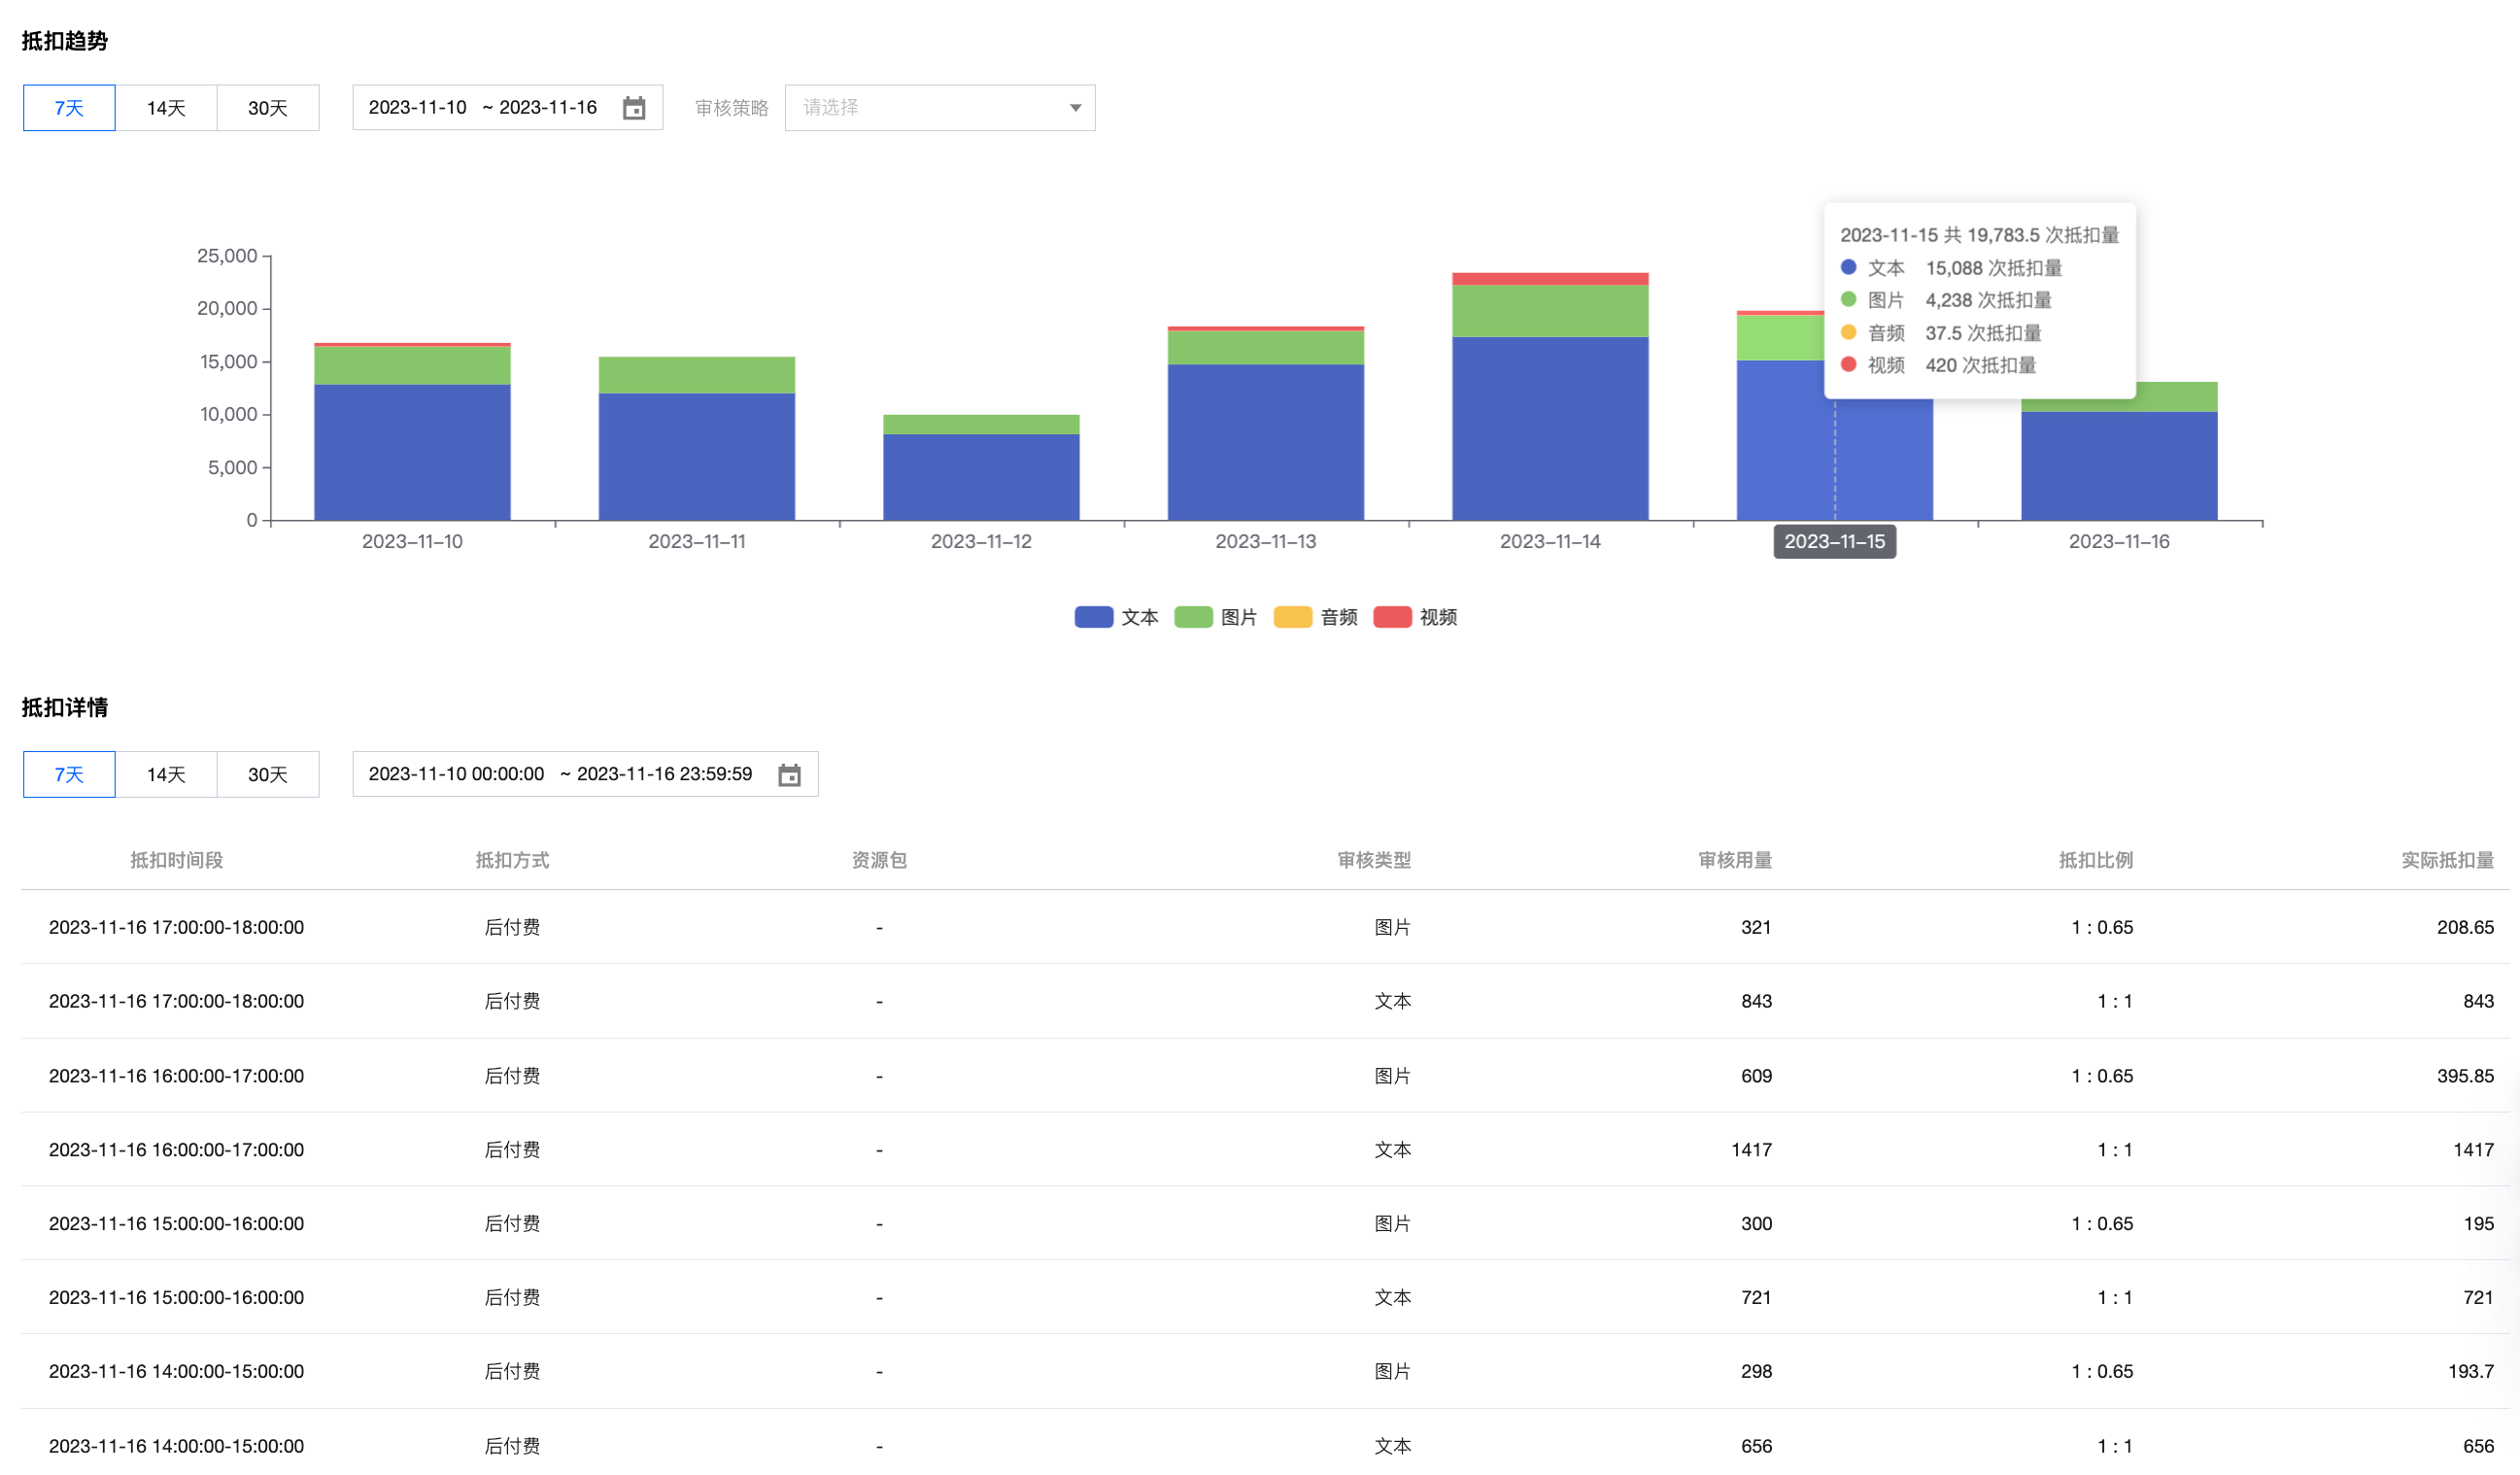Click the 2023-11-16 end date field

pyautogui.click(x=548, y=108)
